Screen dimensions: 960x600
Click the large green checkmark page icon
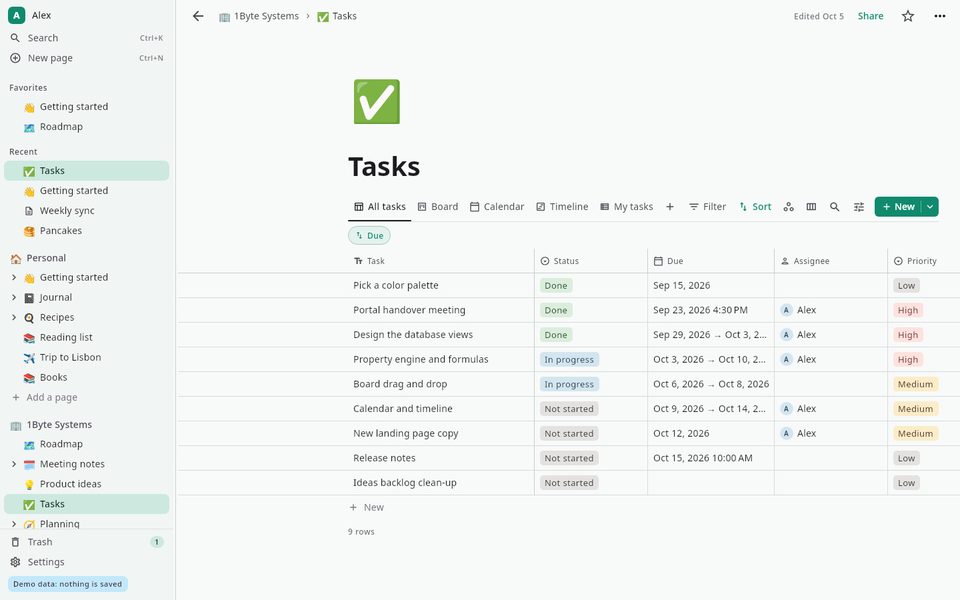click(377, 102)
